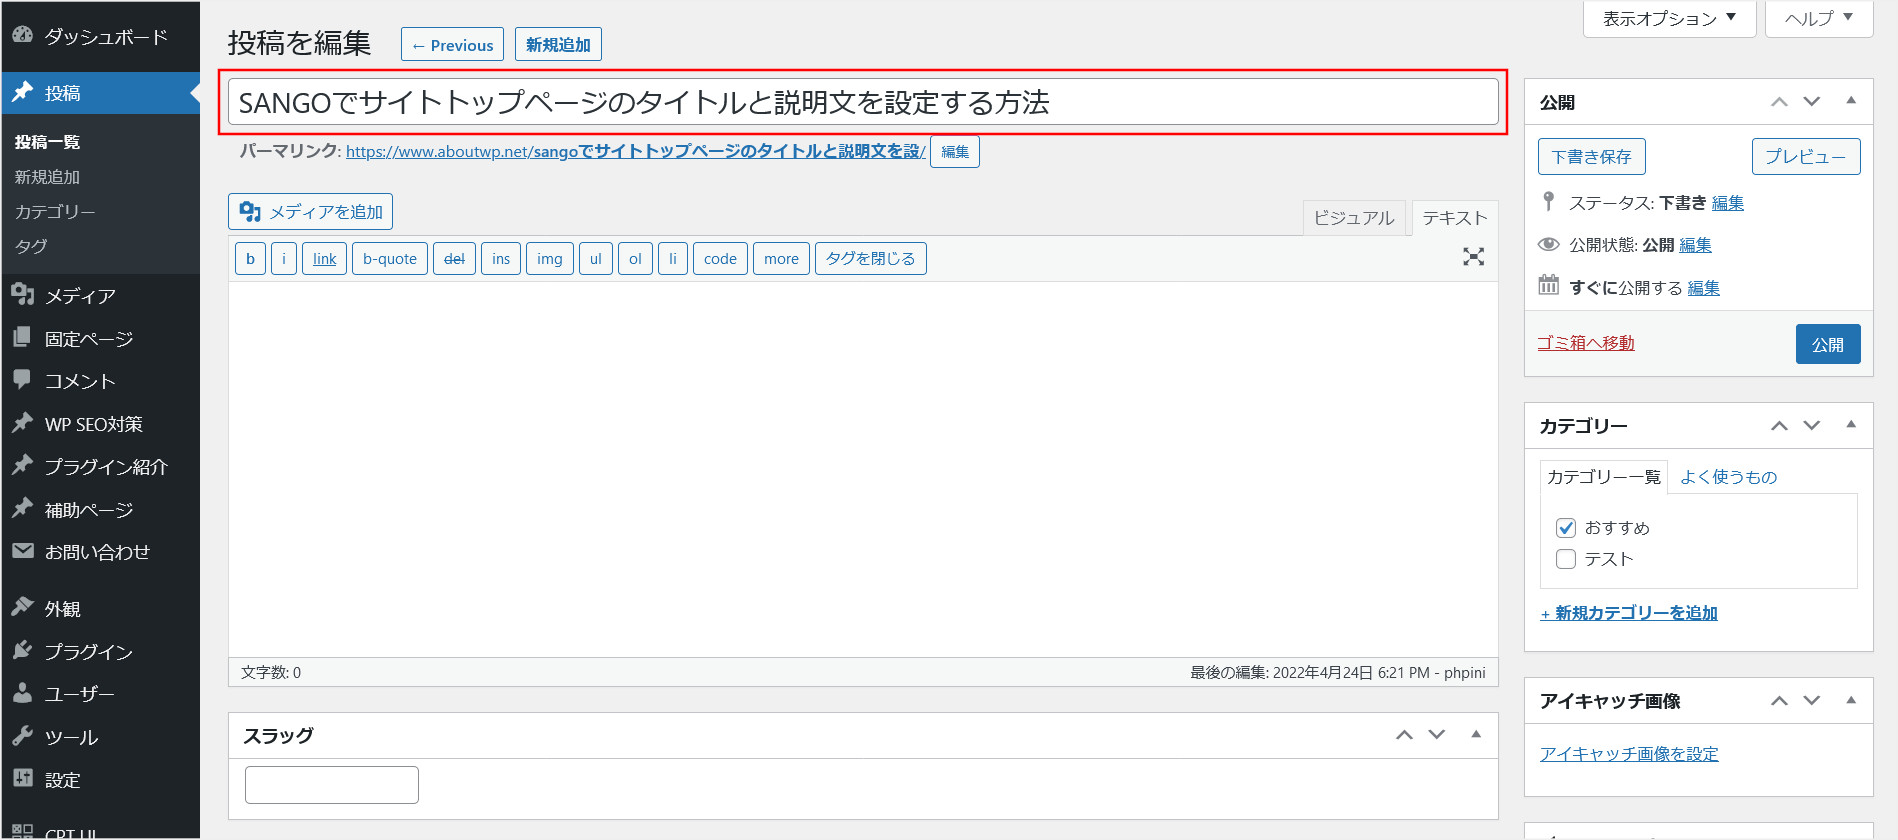Viewport: 1898px width, 840px height.
Task: Click the Appearance paintbrush icon
Action: pyautogui.click(x=22, y=608)
